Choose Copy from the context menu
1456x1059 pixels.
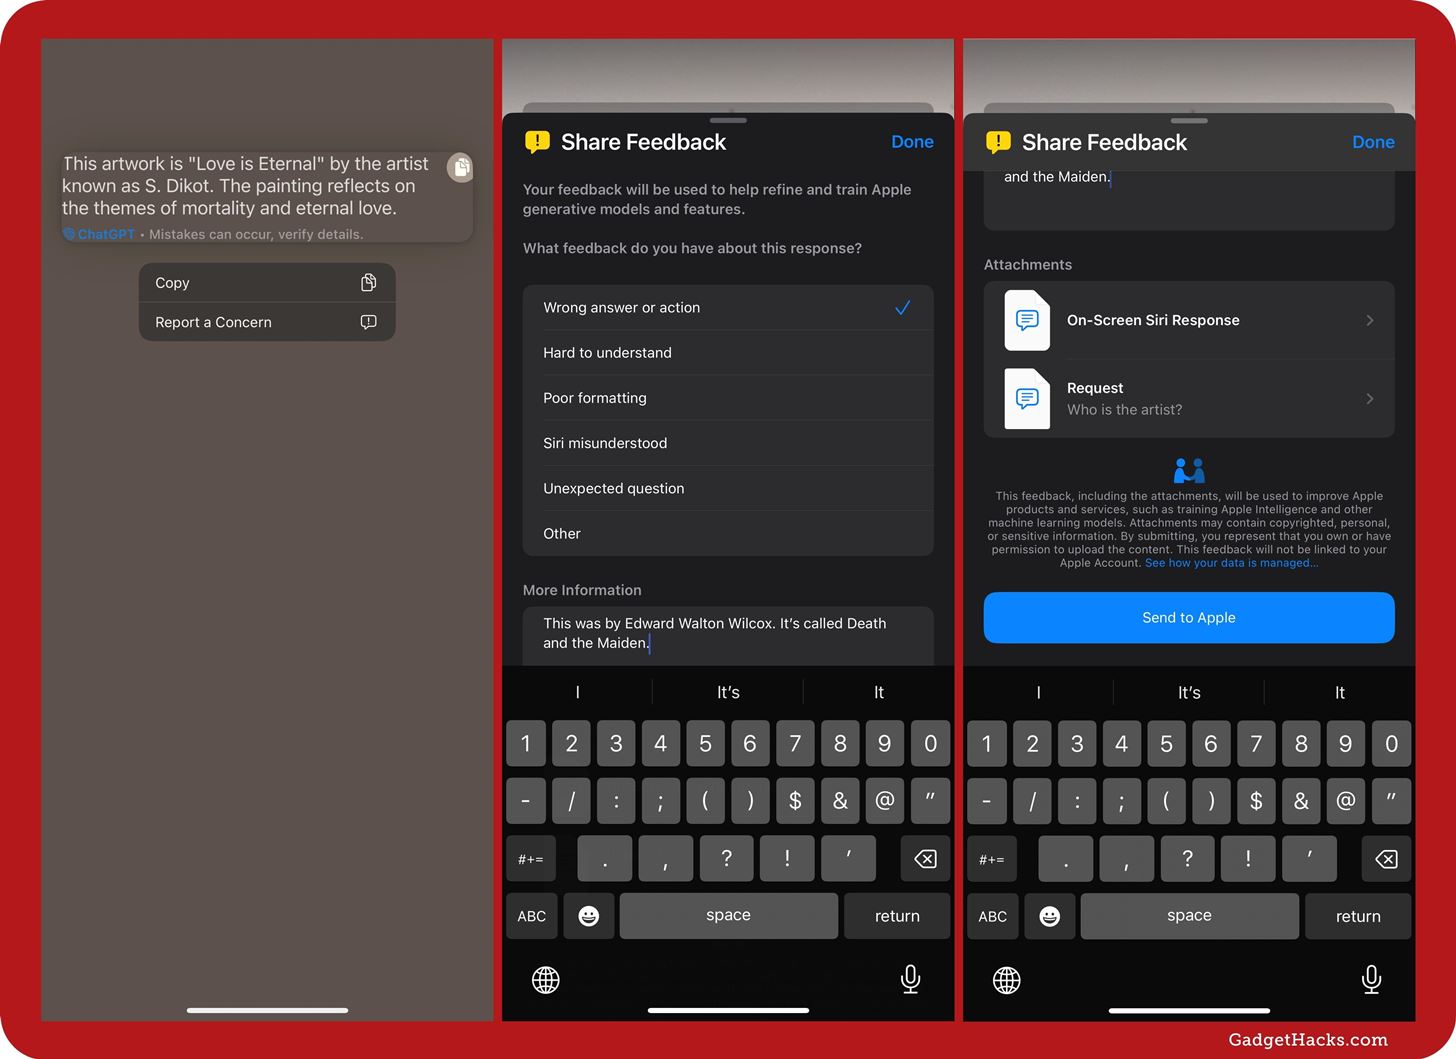point(267,282)
